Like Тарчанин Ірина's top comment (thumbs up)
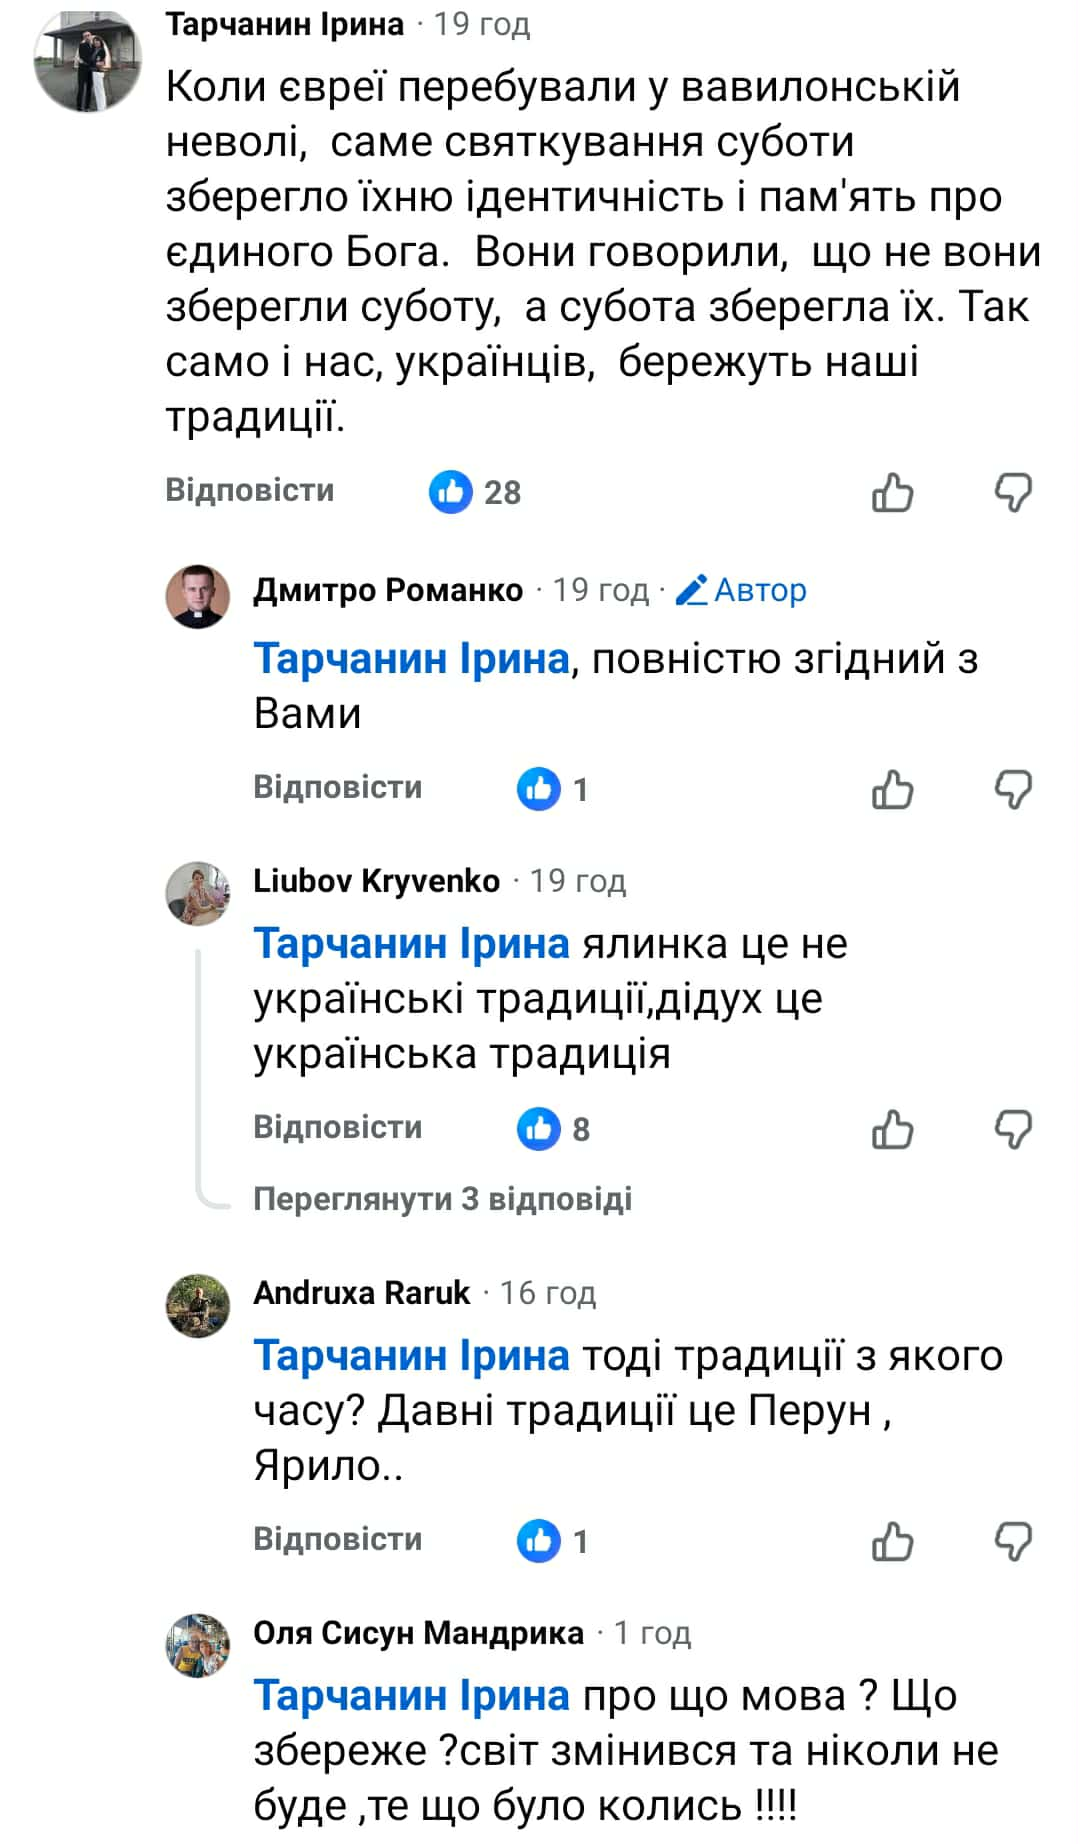 coord(892,492)
